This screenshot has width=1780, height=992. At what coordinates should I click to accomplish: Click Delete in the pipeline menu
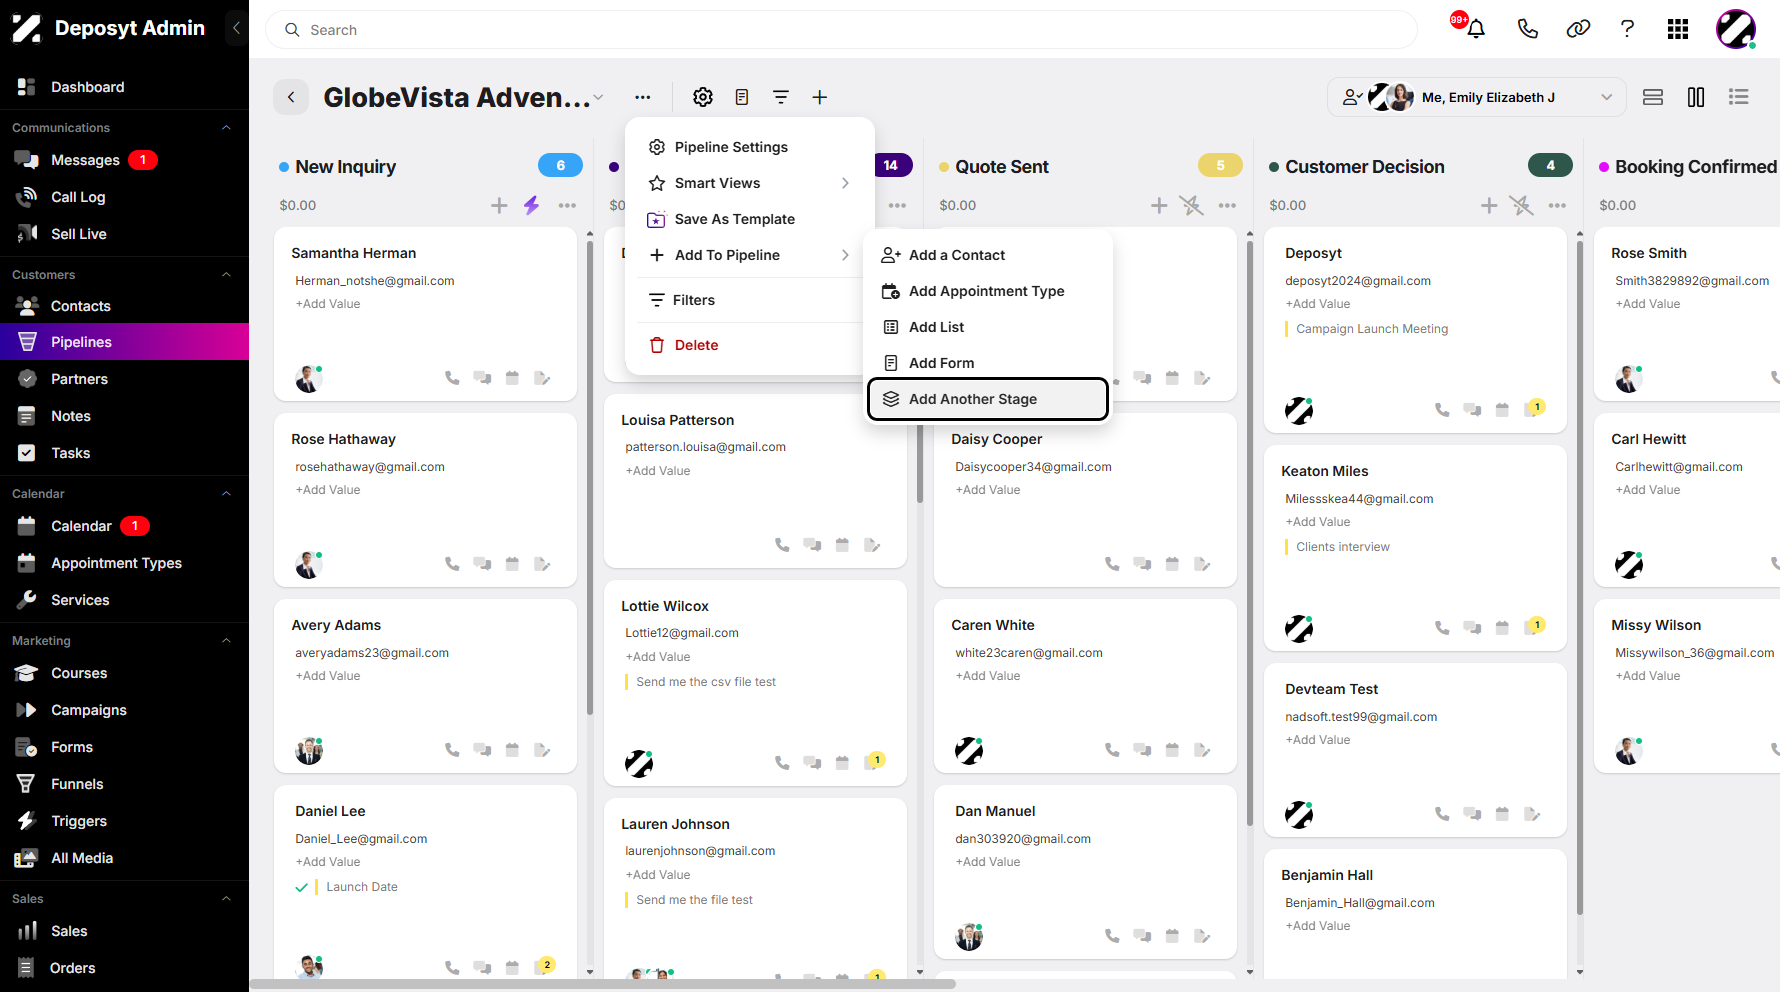pyautogui.click(x=749, y=345)
